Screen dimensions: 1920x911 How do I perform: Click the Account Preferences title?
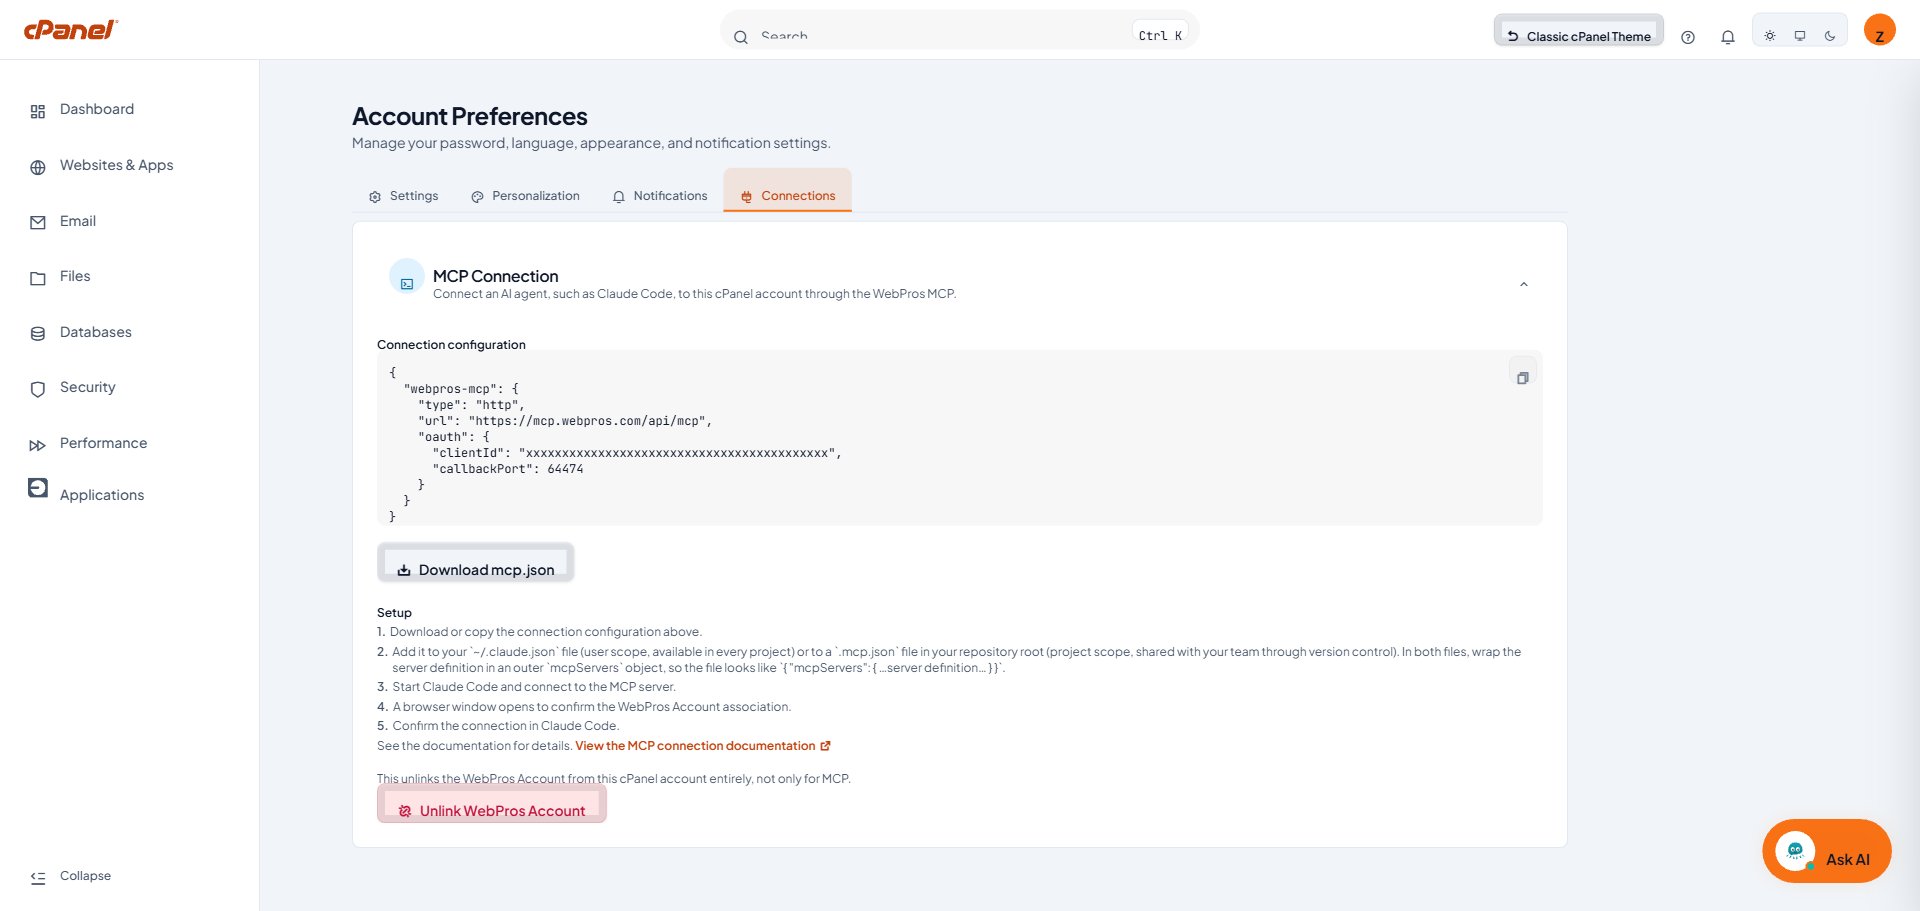pos(470,117)
